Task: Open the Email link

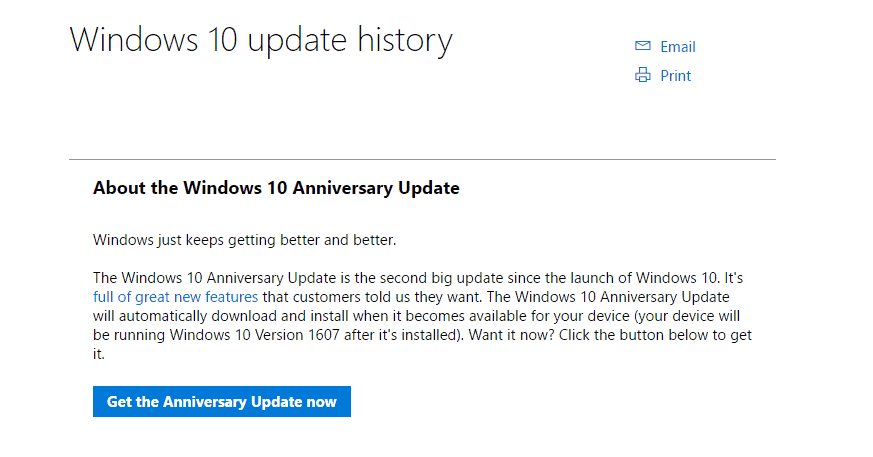Action: pos(678,47)
